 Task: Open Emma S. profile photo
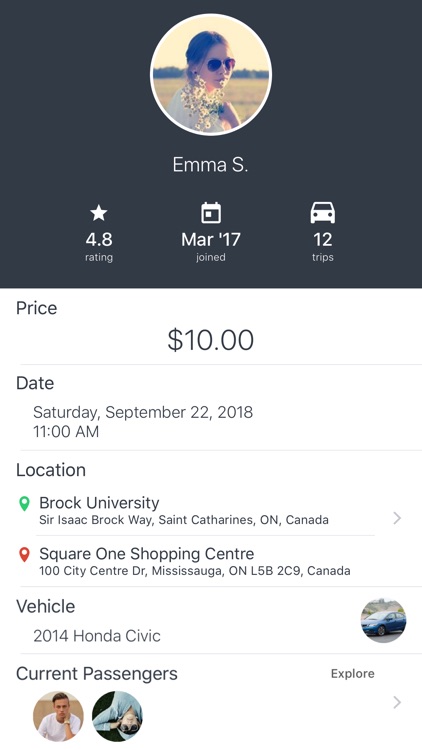(211, 75)
